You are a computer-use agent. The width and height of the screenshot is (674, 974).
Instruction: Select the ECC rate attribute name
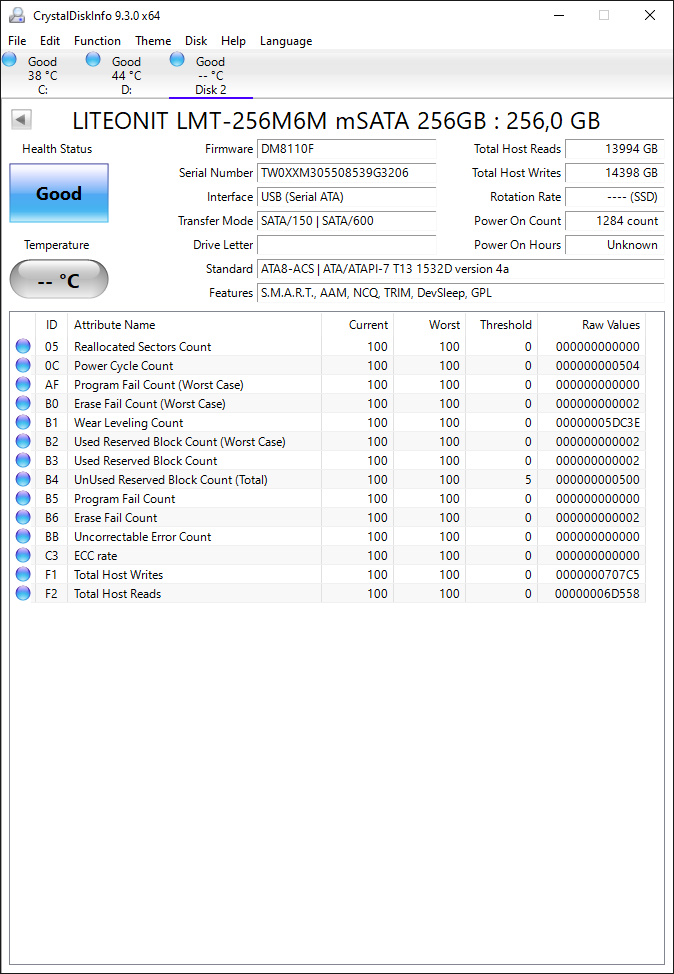point(95,556)
